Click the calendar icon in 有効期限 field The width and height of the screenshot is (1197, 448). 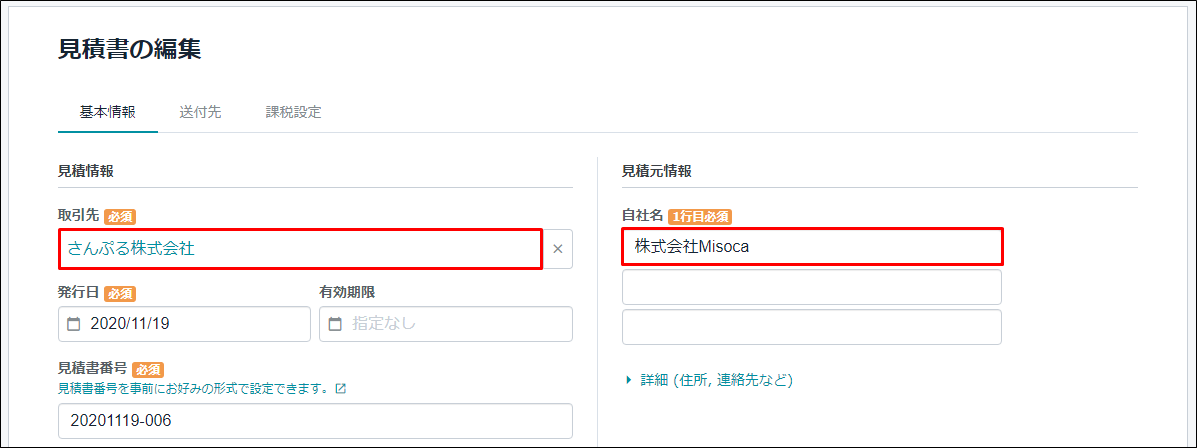point(335,324)
